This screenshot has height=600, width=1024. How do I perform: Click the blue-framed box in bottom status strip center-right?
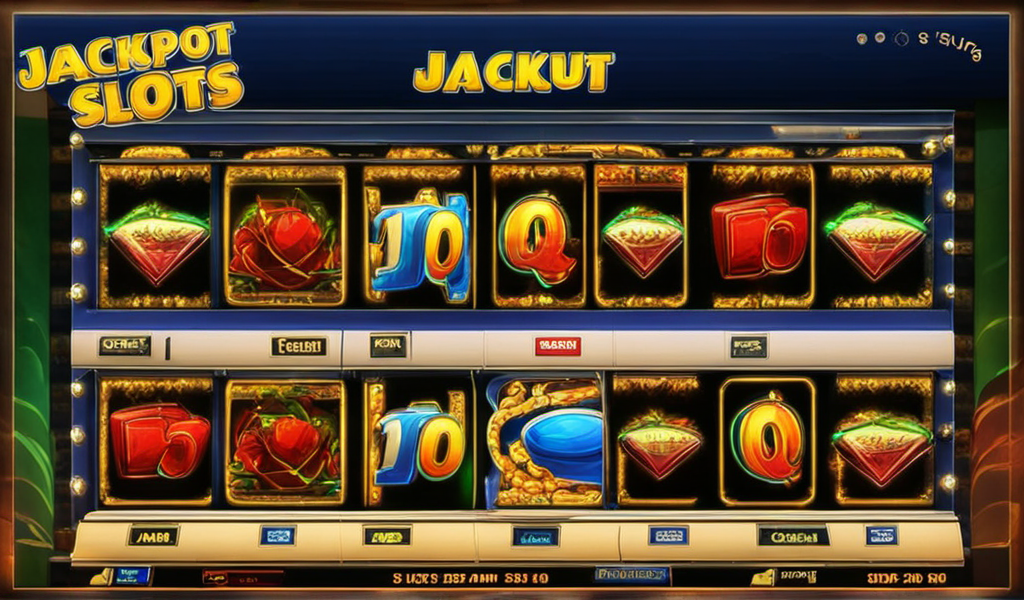(632, 575)
